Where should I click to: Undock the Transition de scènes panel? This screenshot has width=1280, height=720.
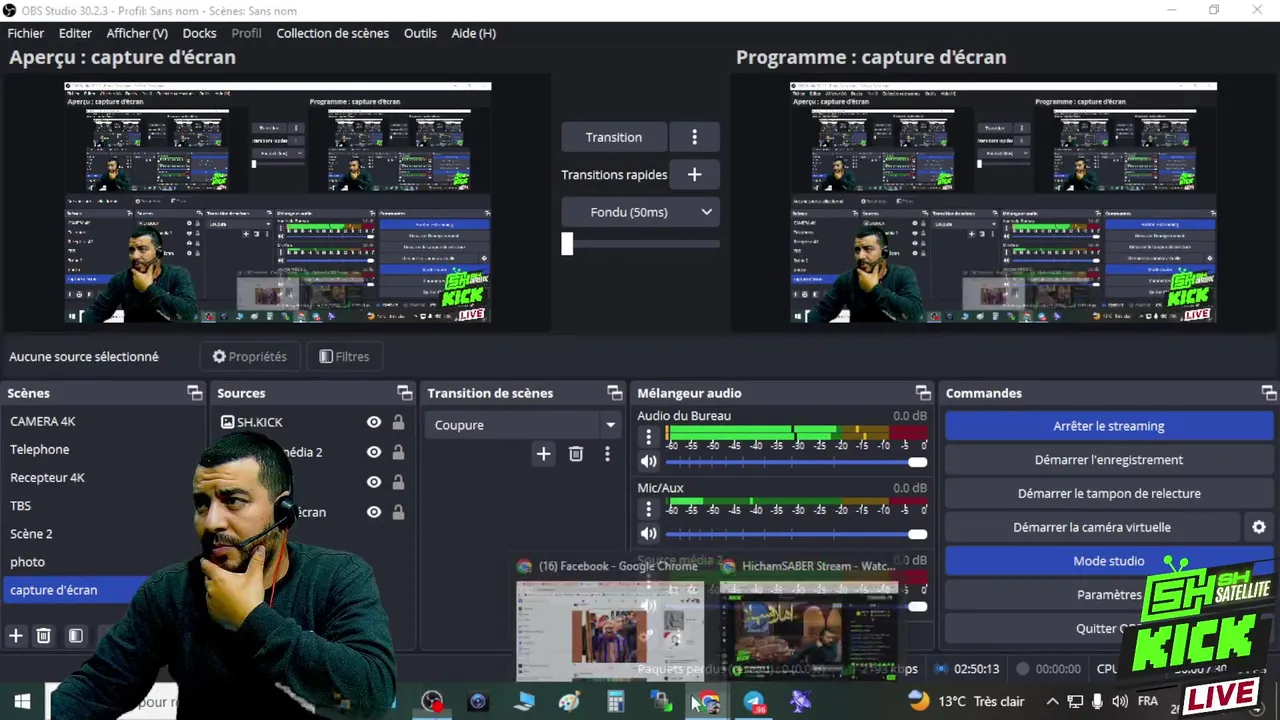pos(614,393)
